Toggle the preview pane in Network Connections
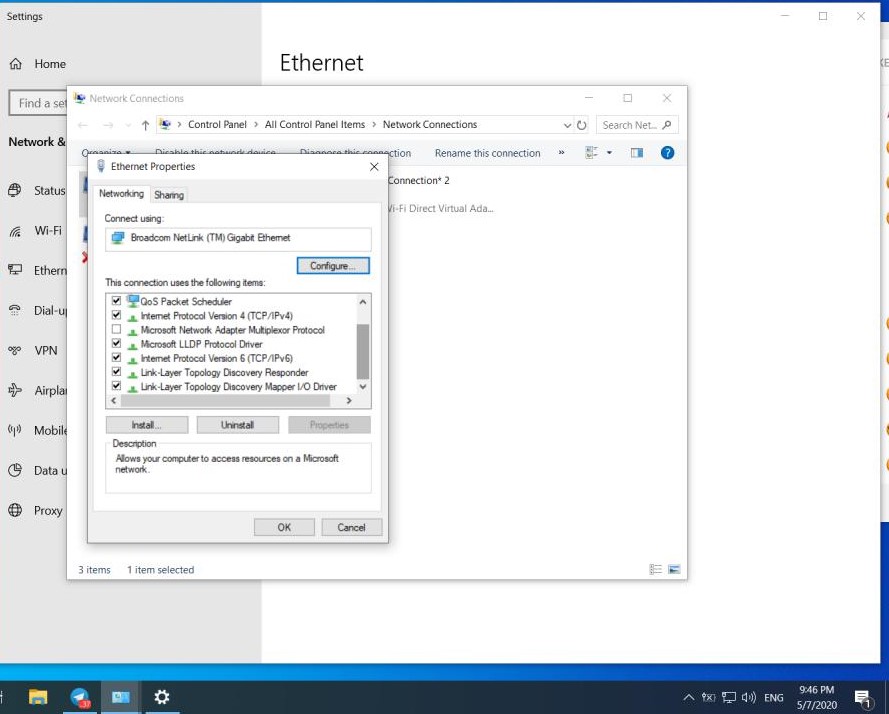 pyautogui.click(x=637, y=153)
